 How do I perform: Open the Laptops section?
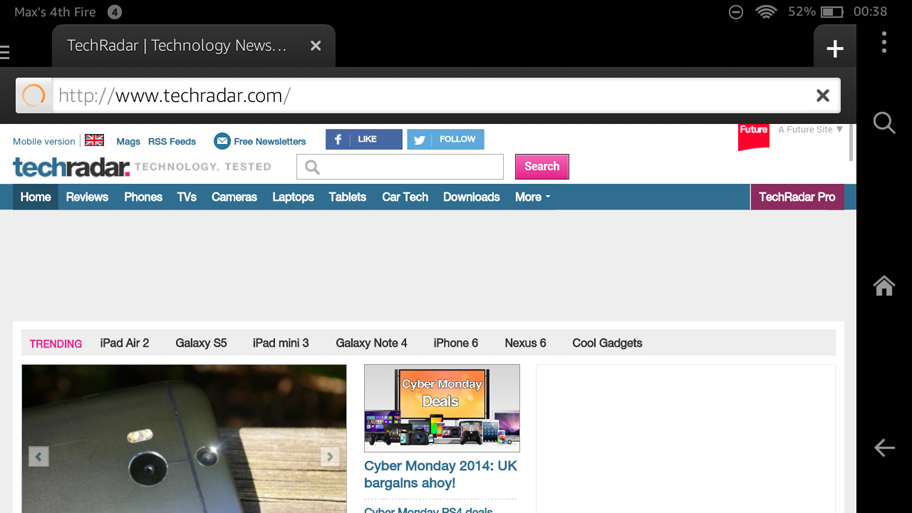pos(293,197)
